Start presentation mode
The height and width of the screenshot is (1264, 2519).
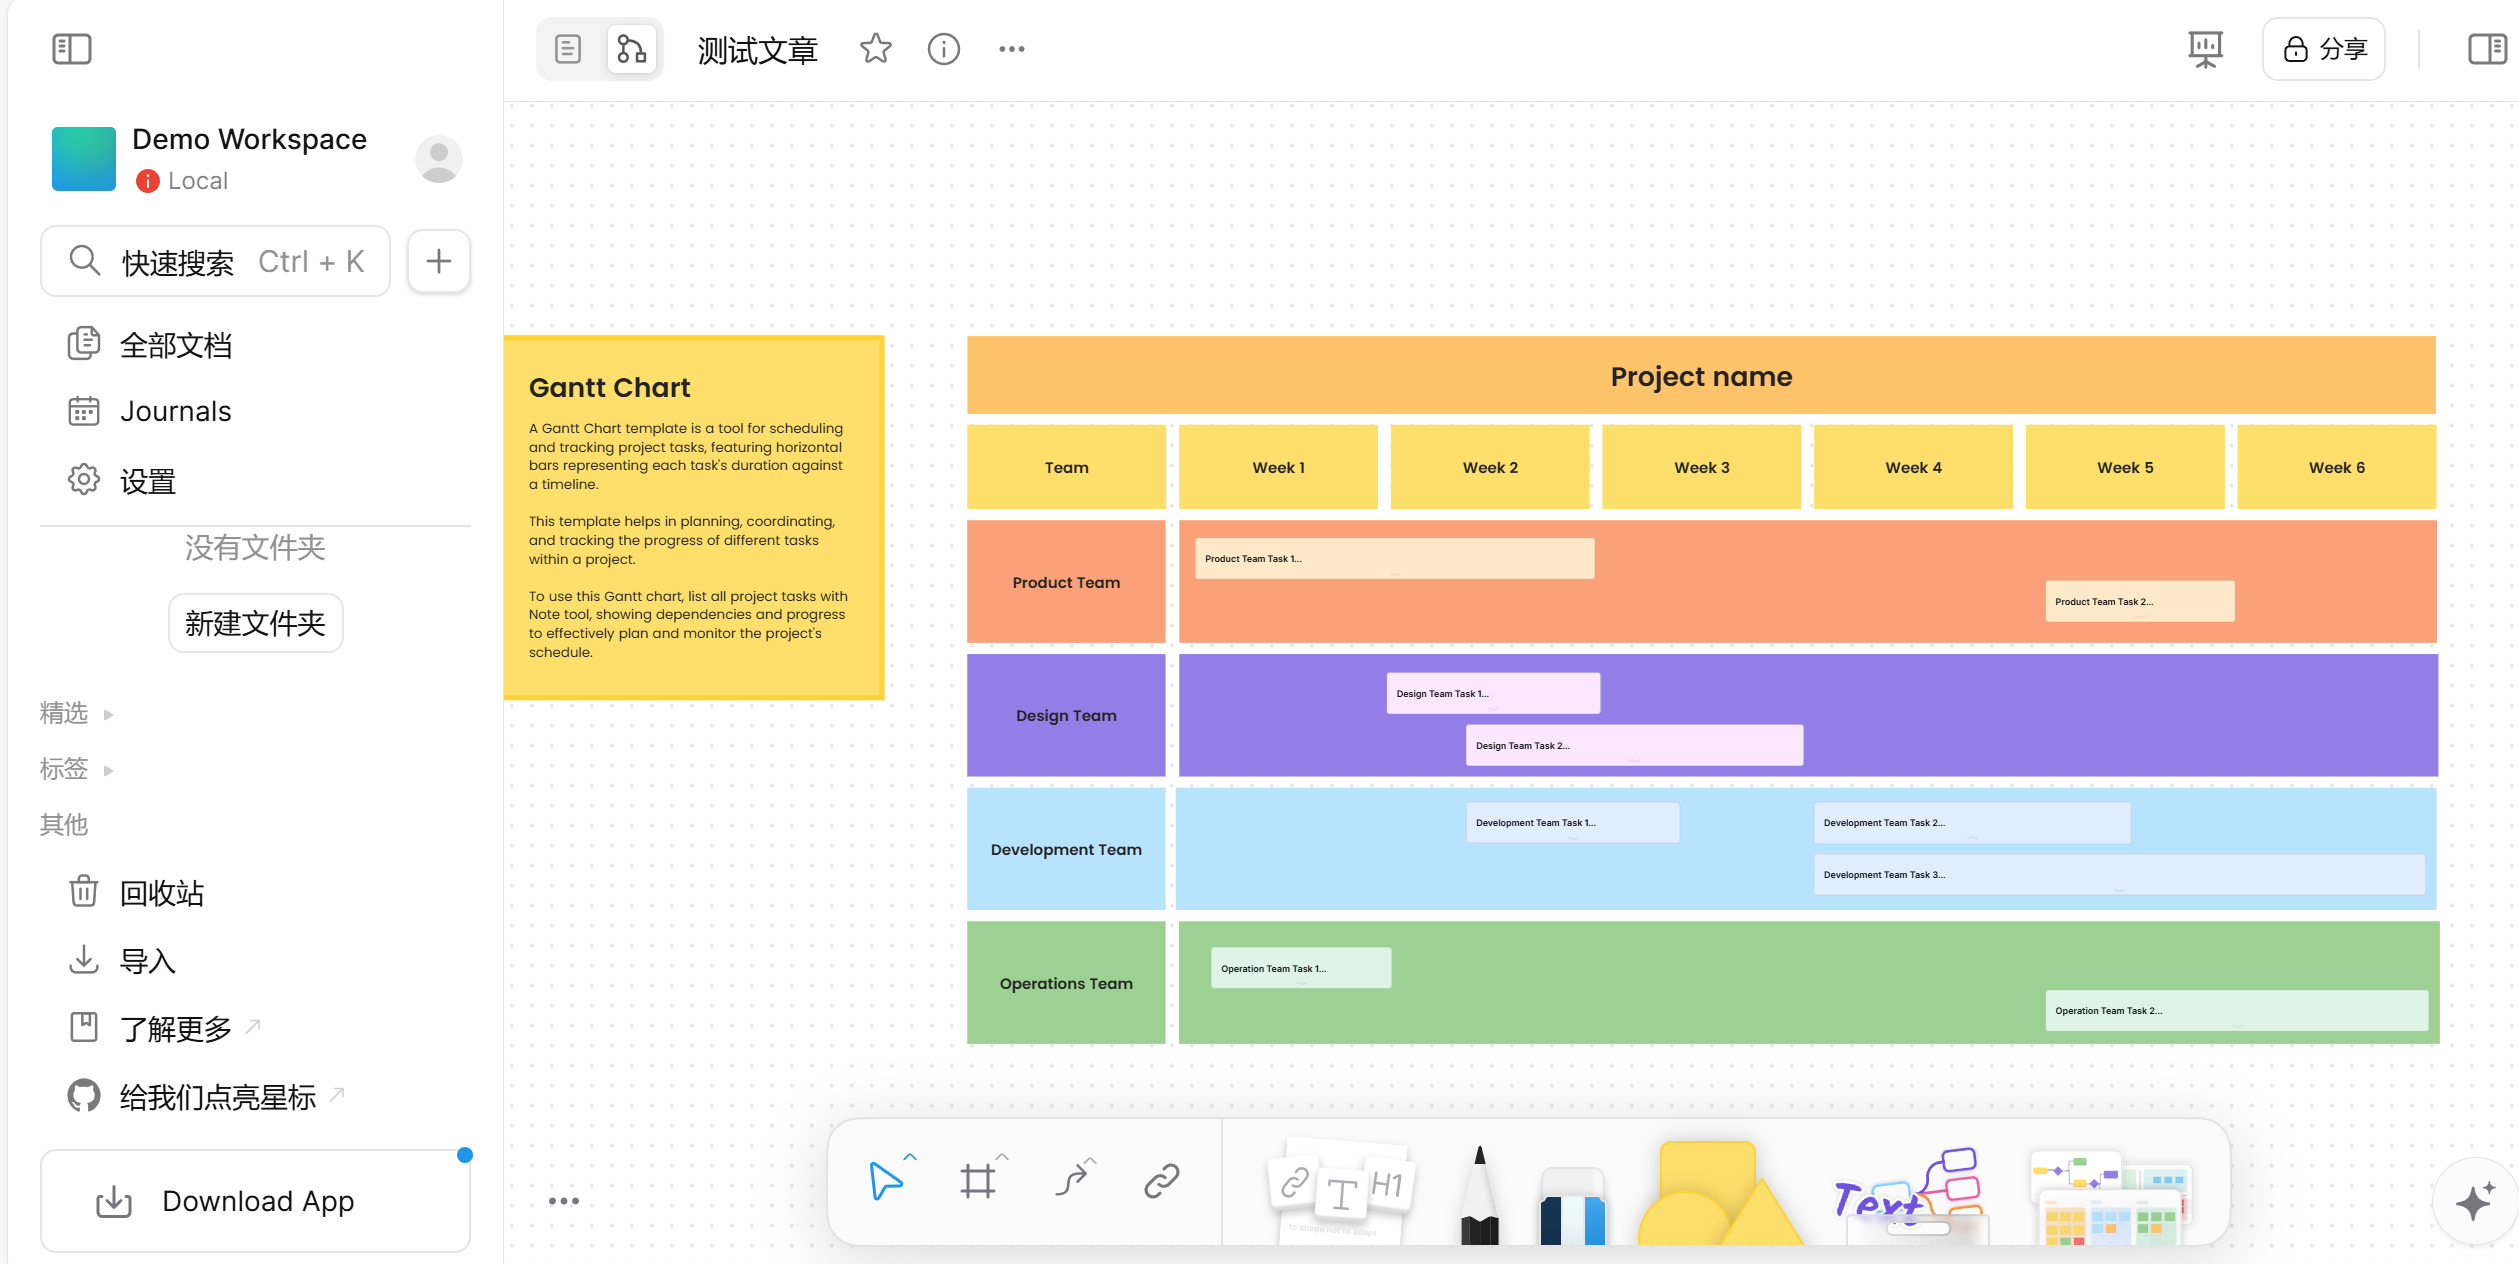[x=2204, y=49]
